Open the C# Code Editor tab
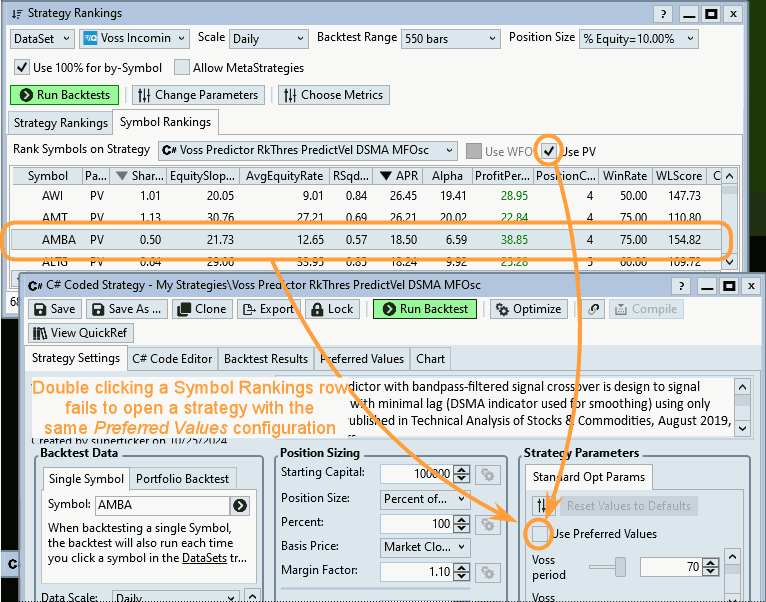This screenshot has height=602, width=766. click(172, 358)
